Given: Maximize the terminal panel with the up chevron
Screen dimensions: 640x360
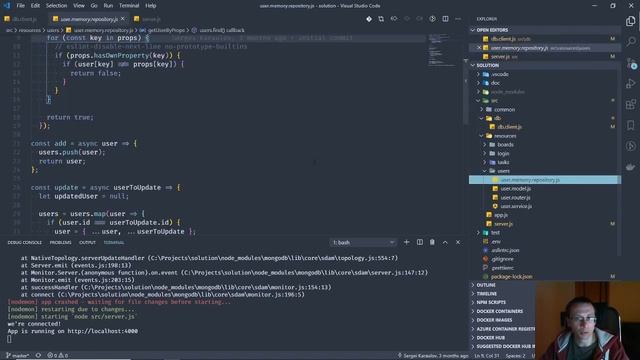Looking at the screenshot, I should click(x=445, y=242).
